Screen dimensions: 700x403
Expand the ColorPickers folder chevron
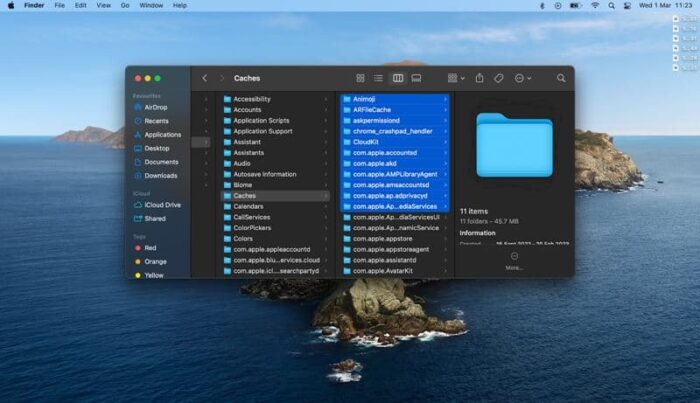326,228
